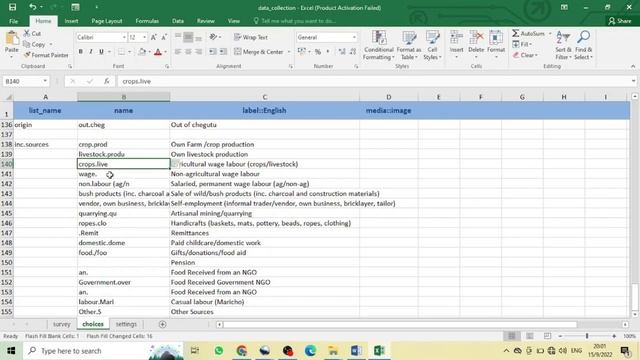This screenshot has height=360, width=640.
Task: Apply Percent Style format
Action: click(318, 52)
